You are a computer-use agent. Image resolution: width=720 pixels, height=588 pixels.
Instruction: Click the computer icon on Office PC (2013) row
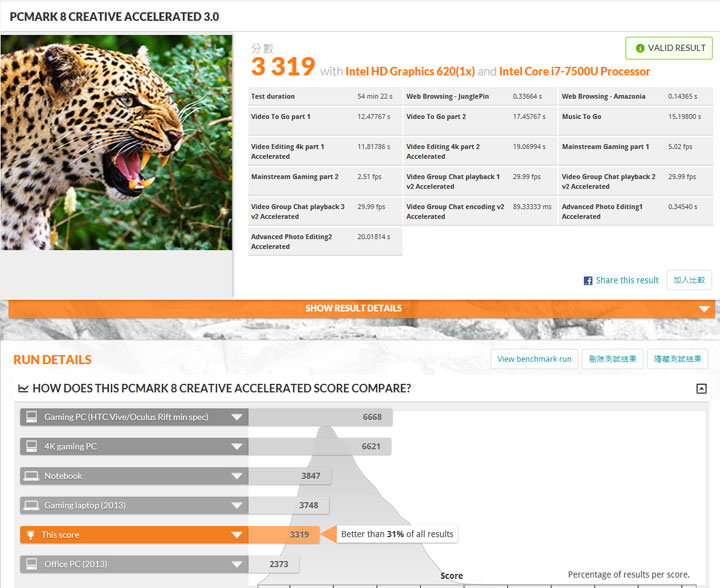pos(30,564)
